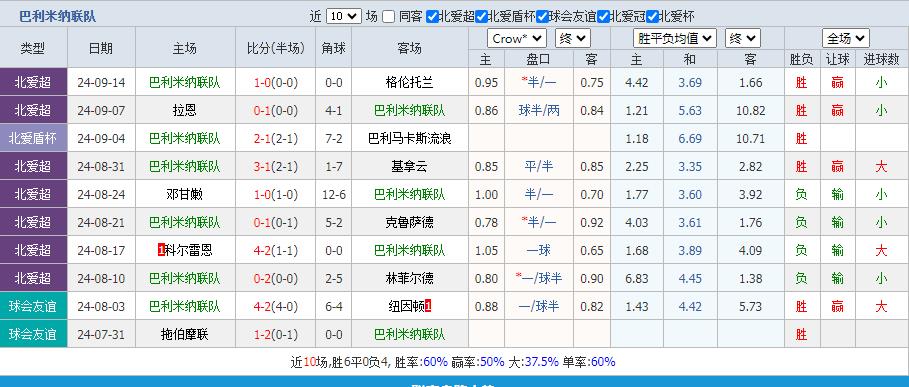Screen dimensions: 909x387
Task: Click the 球会友谊 tag in the 24-08-03 row
Action: (x=33, y=306)
